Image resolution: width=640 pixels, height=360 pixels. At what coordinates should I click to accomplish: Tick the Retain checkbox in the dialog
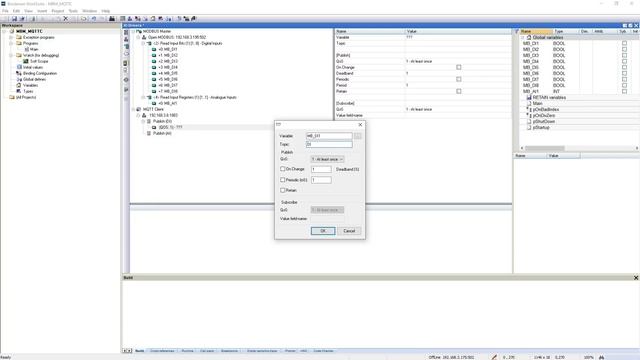(282, 190)
